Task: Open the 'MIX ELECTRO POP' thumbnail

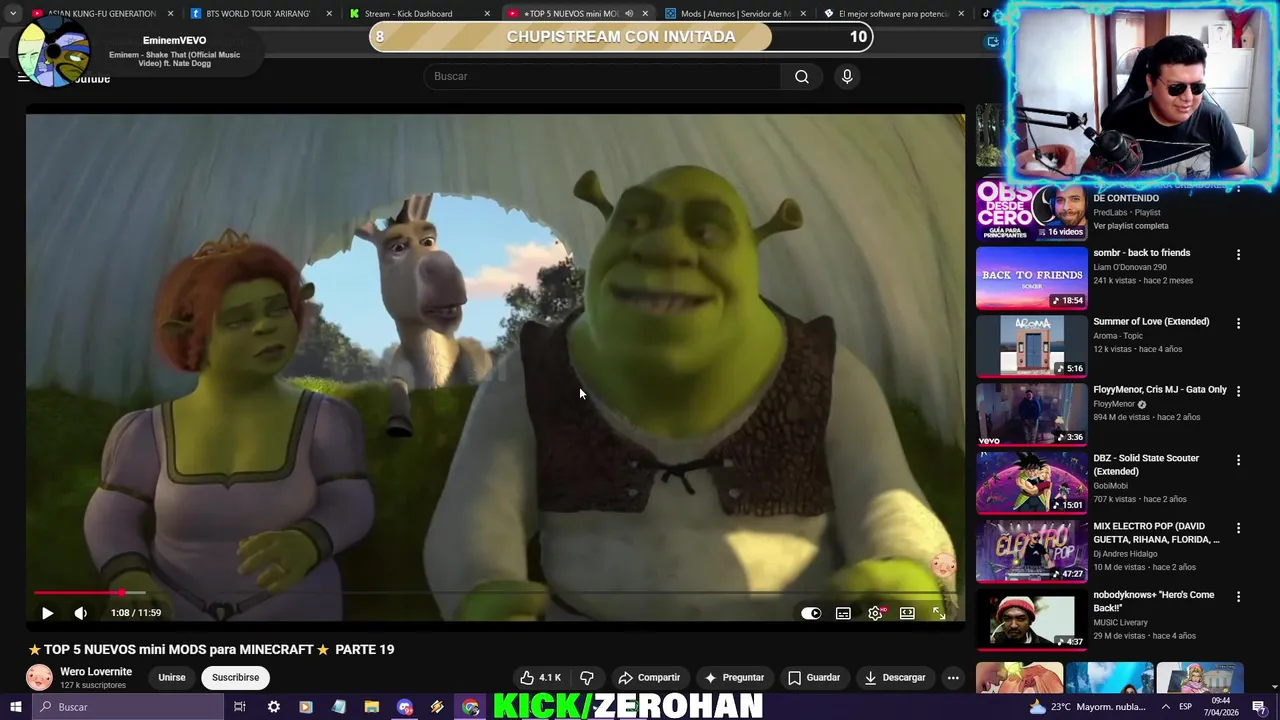Action: (1031, 551)
